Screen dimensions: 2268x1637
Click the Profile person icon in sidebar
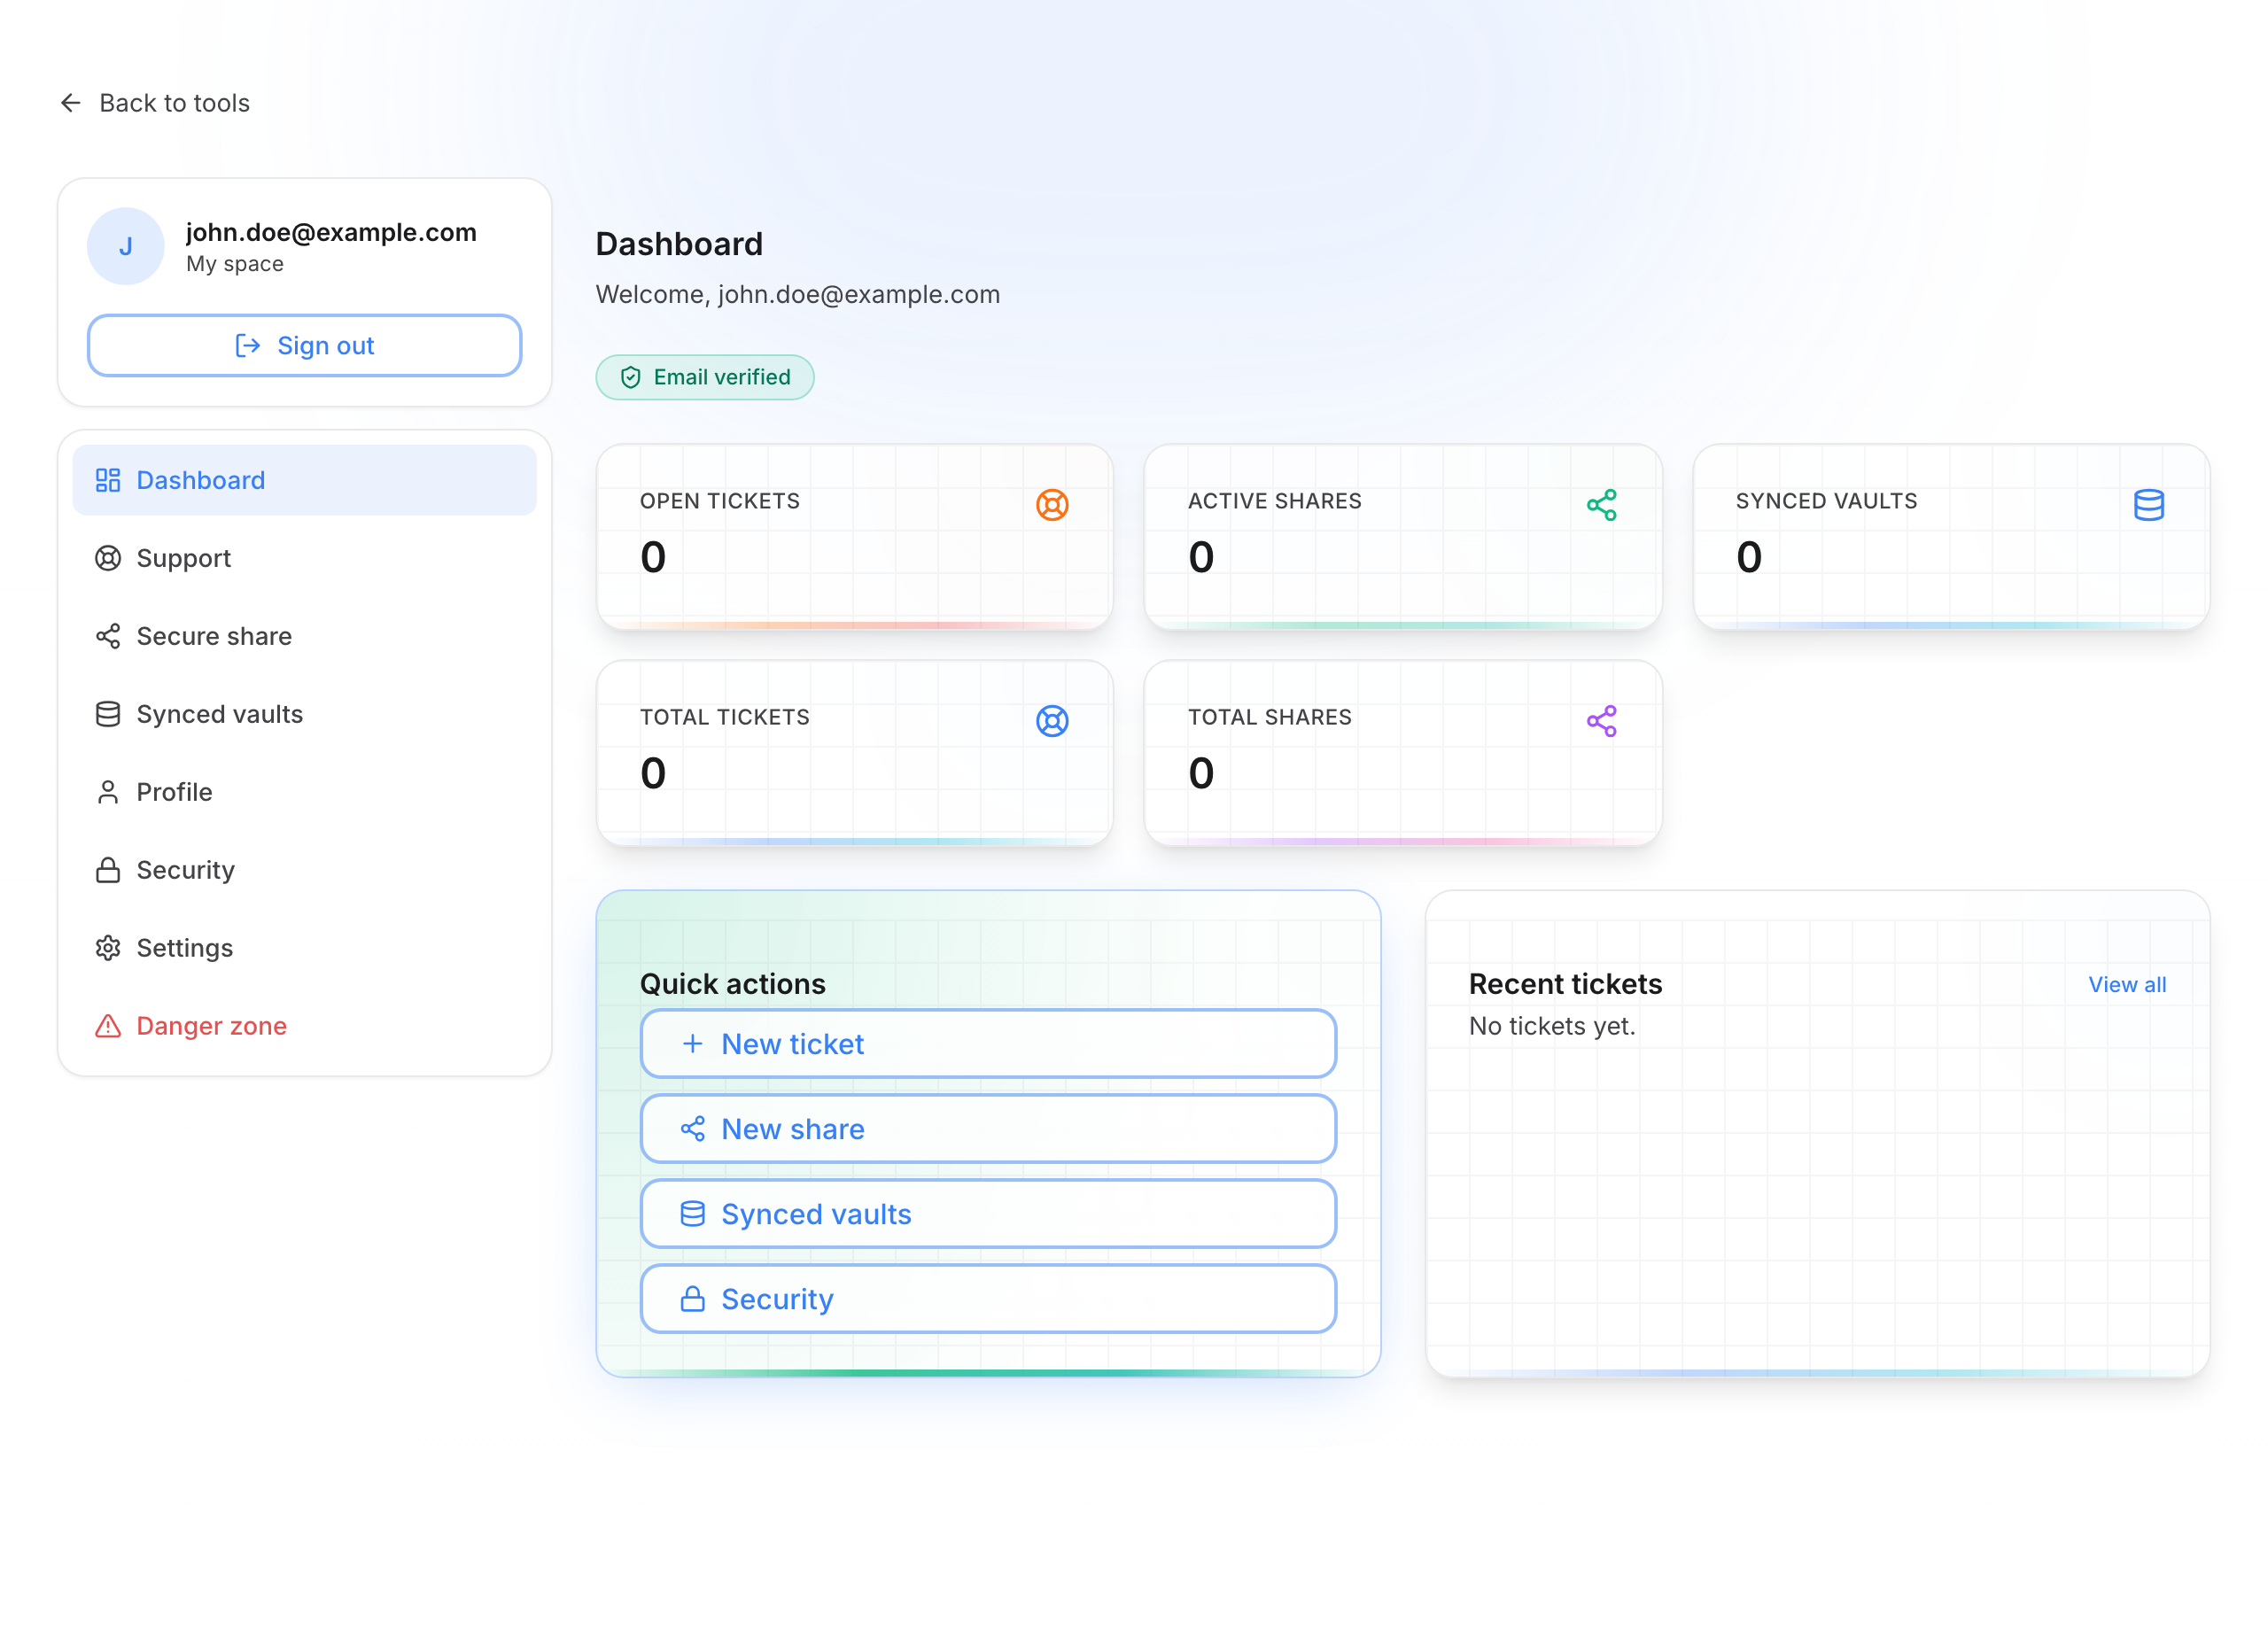pyautogui.click(x=108, y=792)
